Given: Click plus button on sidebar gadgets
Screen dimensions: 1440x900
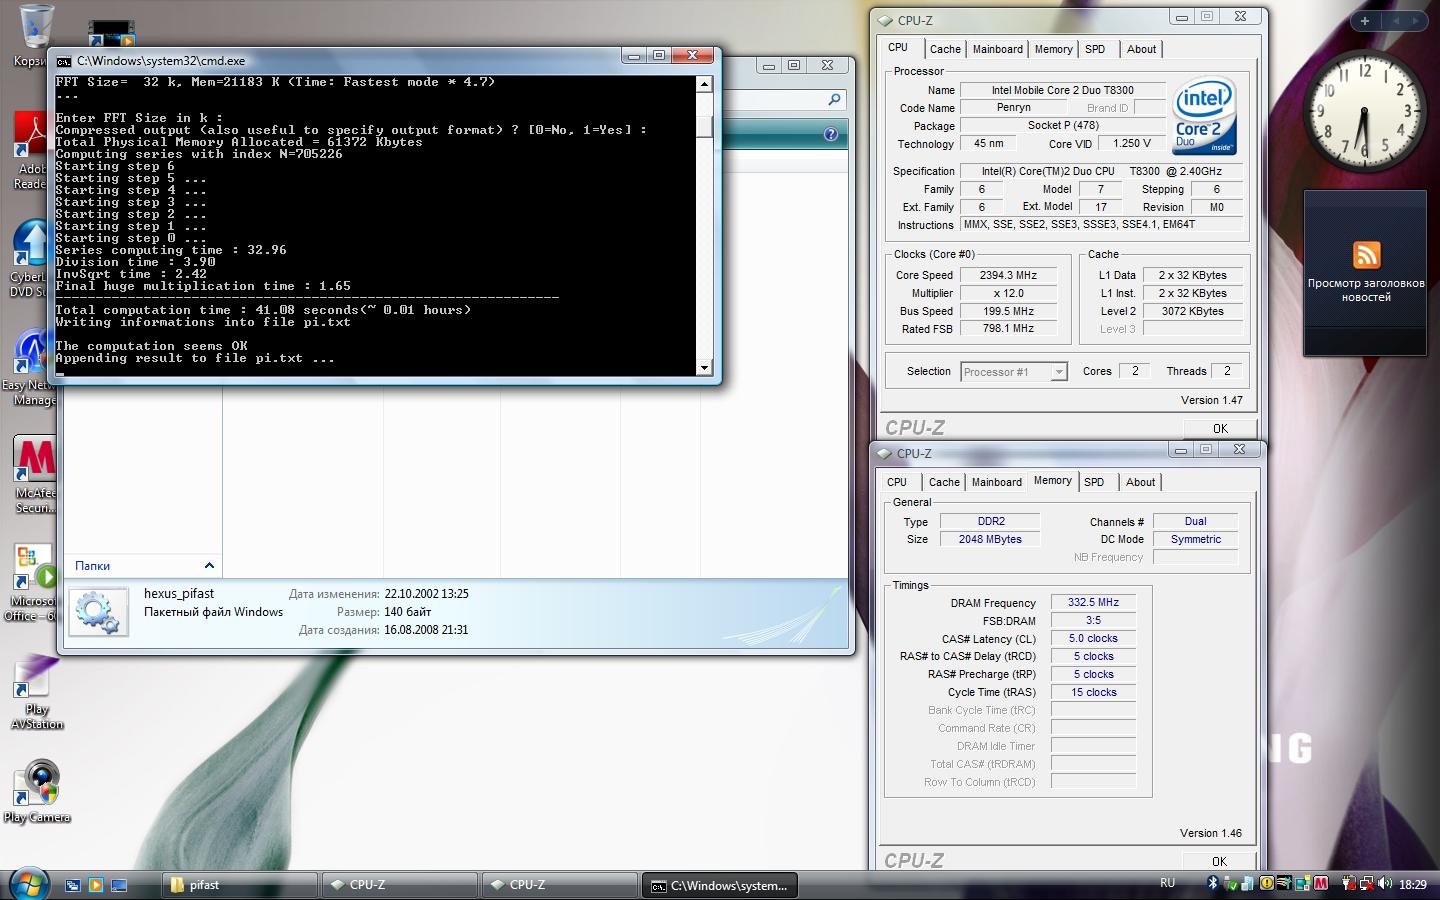Looking at the screenshot, I should click(1364, 20).
